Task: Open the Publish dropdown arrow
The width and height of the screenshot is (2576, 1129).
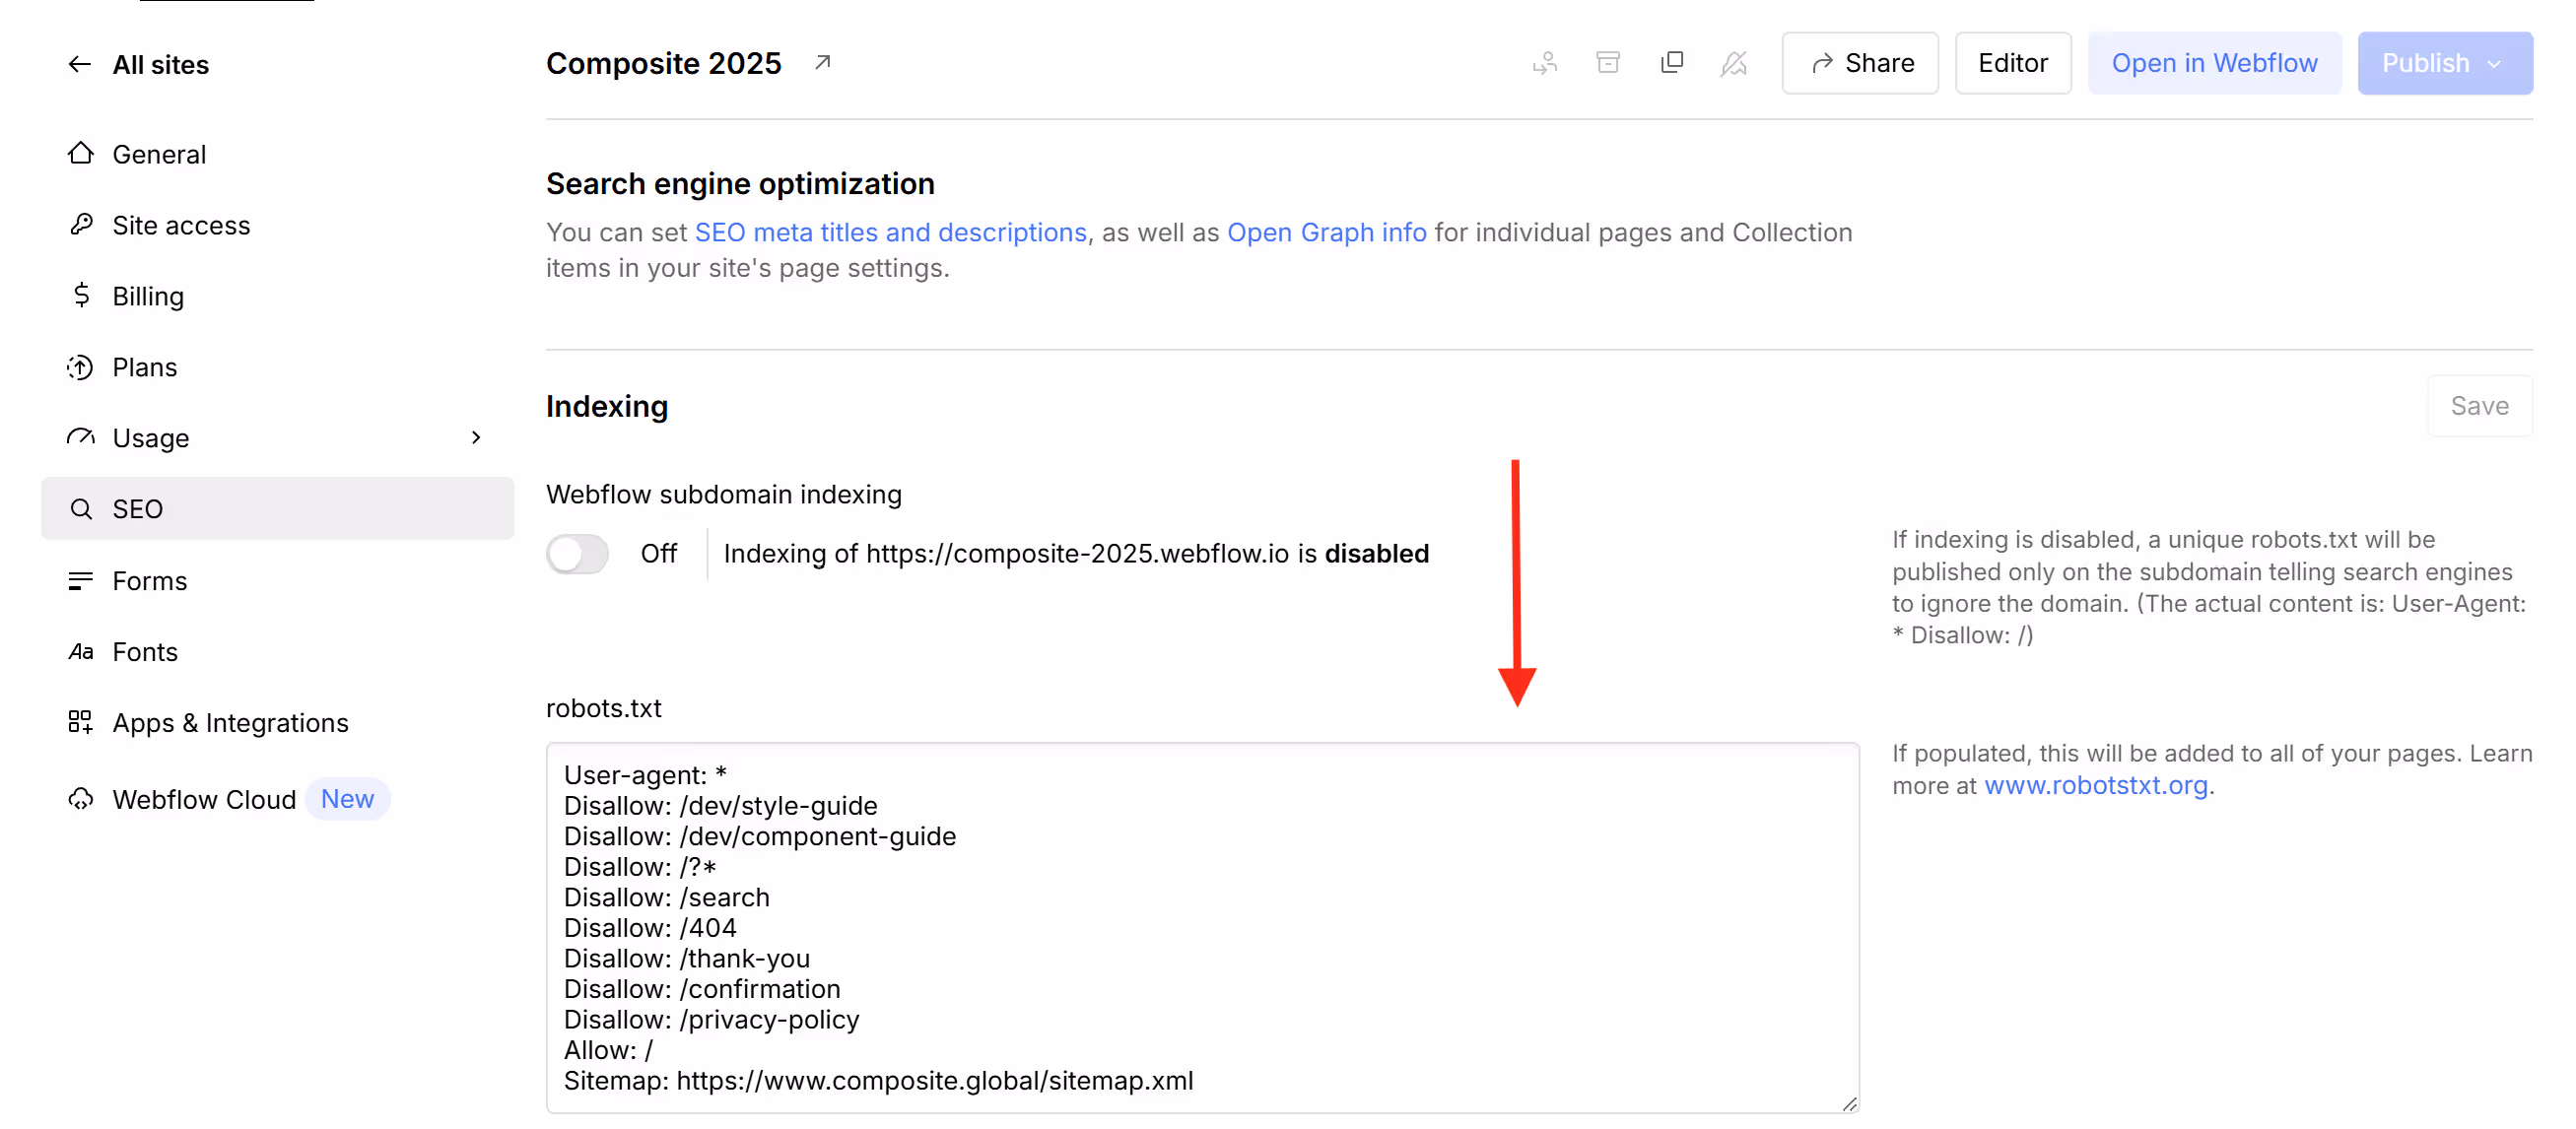Action: click(x=2494, y=64)
